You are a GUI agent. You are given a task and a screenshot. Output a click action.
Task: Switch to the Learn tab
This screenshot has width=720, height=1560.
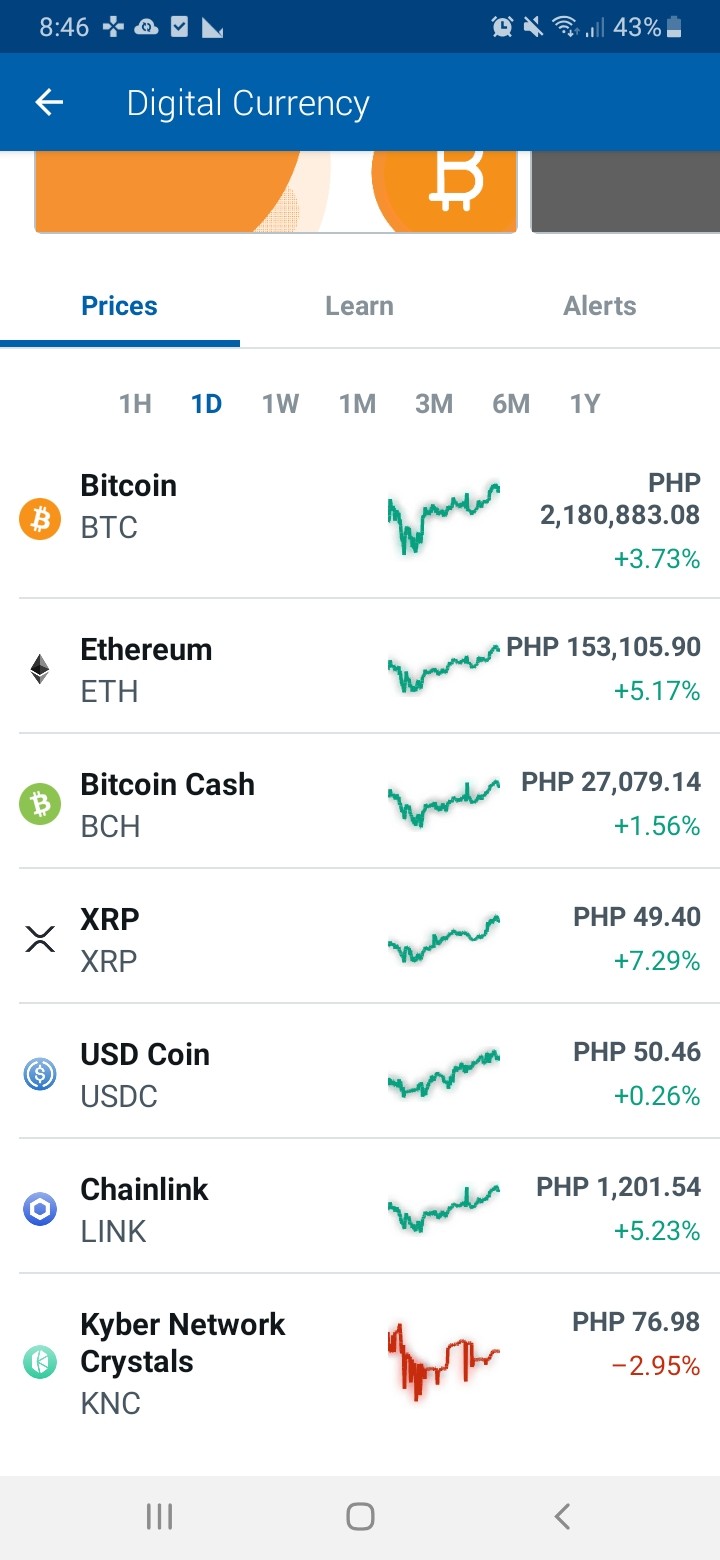coord(359,306)
